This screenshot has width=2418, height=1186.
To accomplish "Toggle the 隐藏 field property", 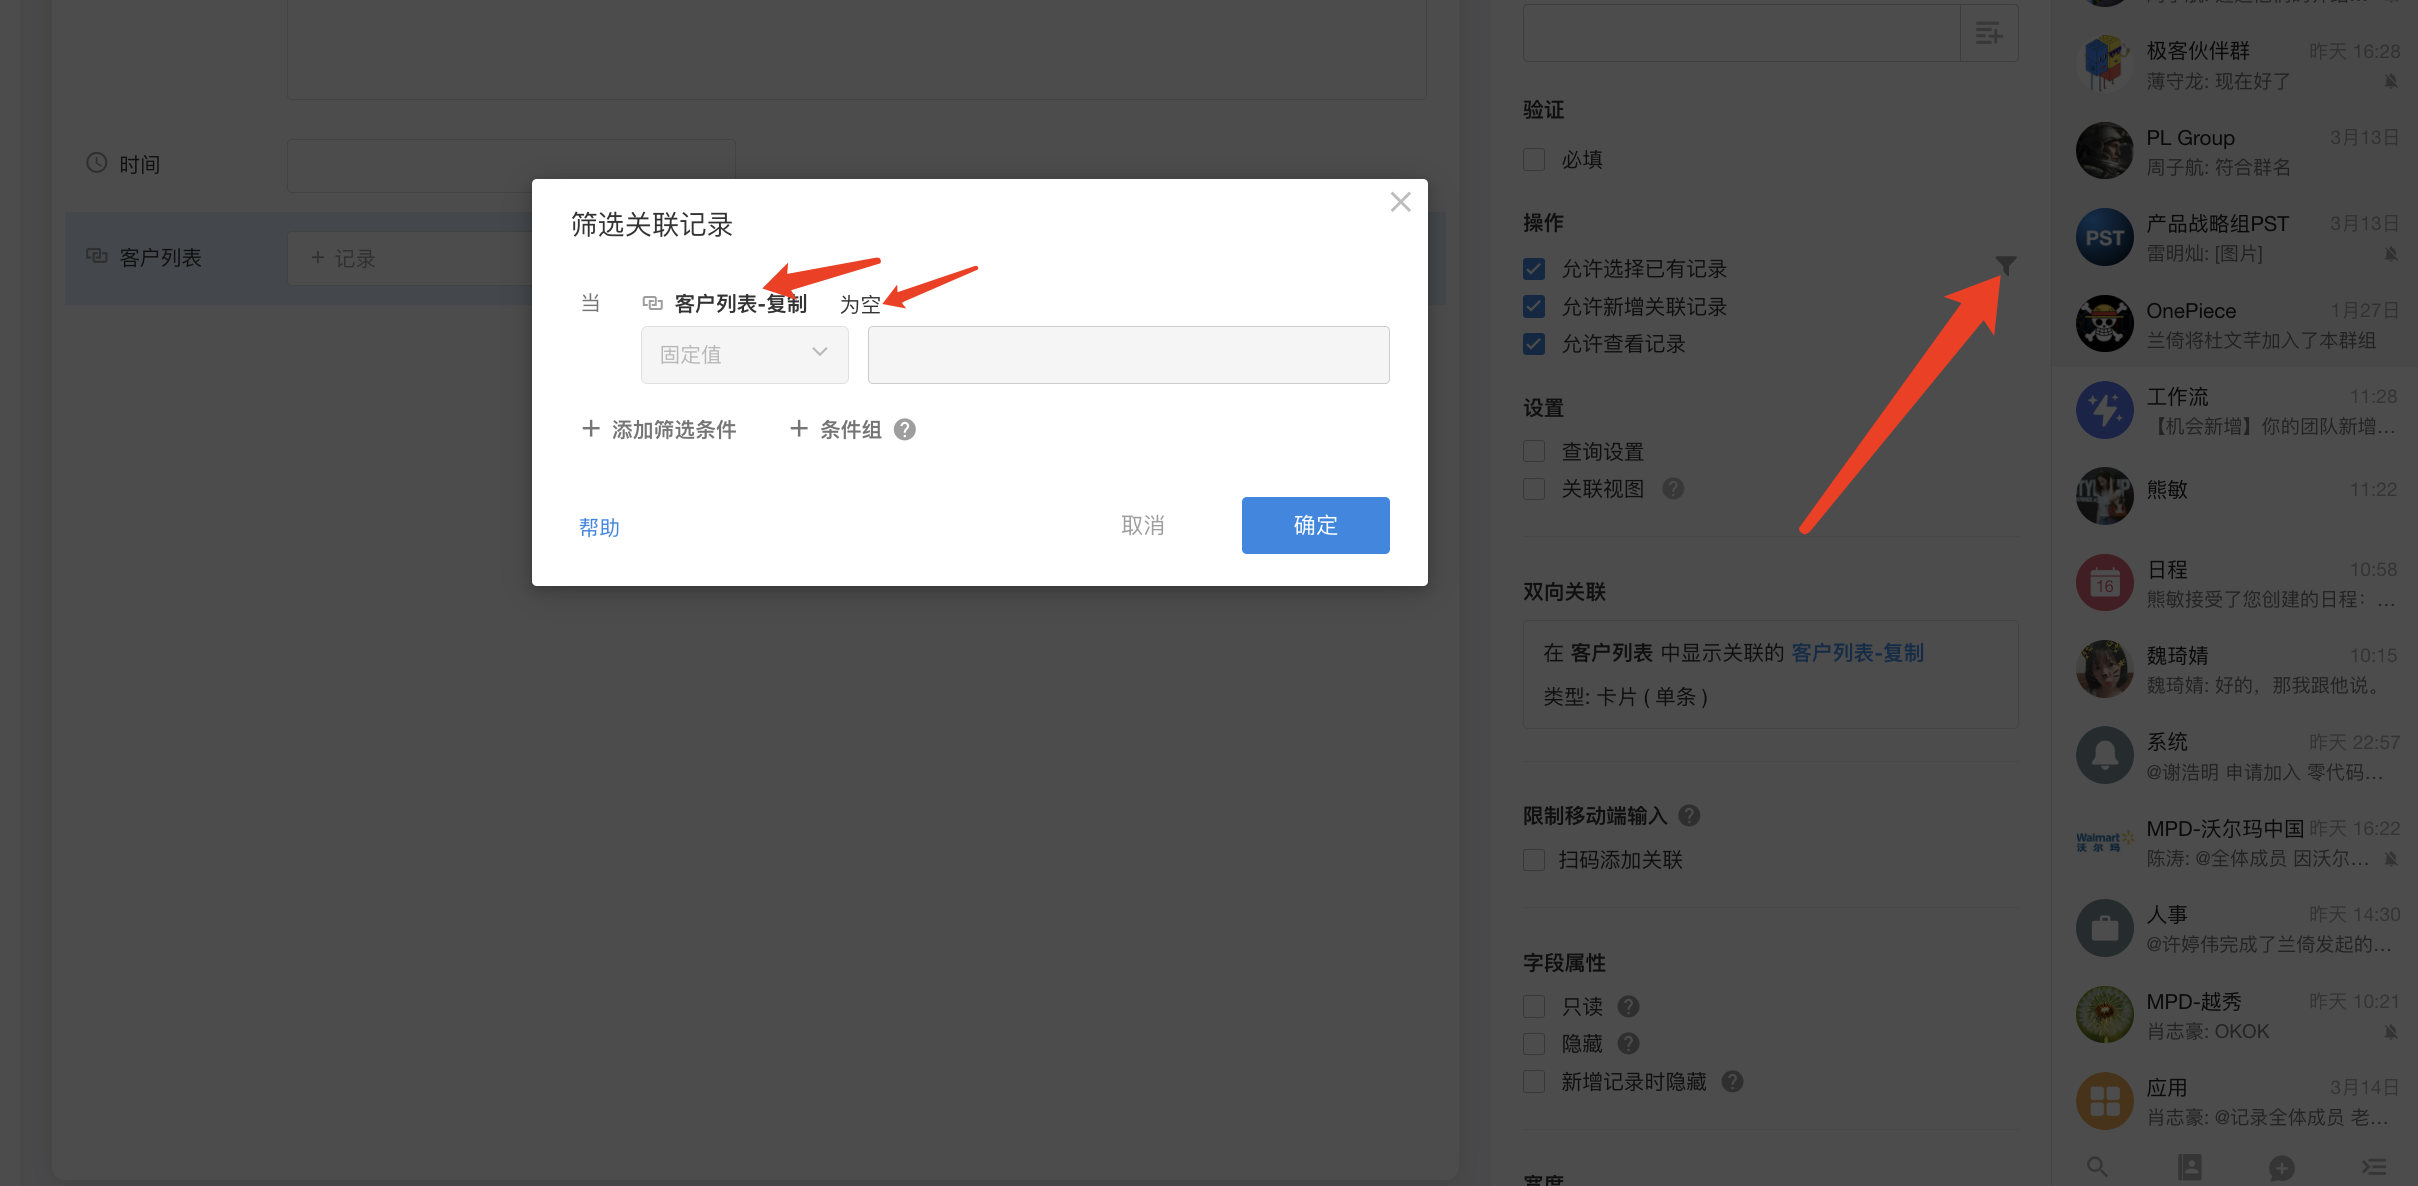I will pos(1534,1043).
